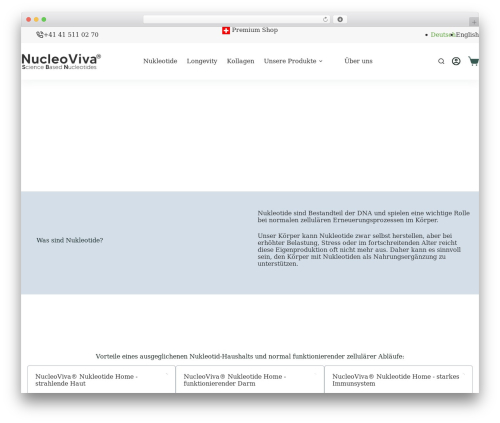Click the red close window button
Screen dimensions: 500x423
pos(29,19)
